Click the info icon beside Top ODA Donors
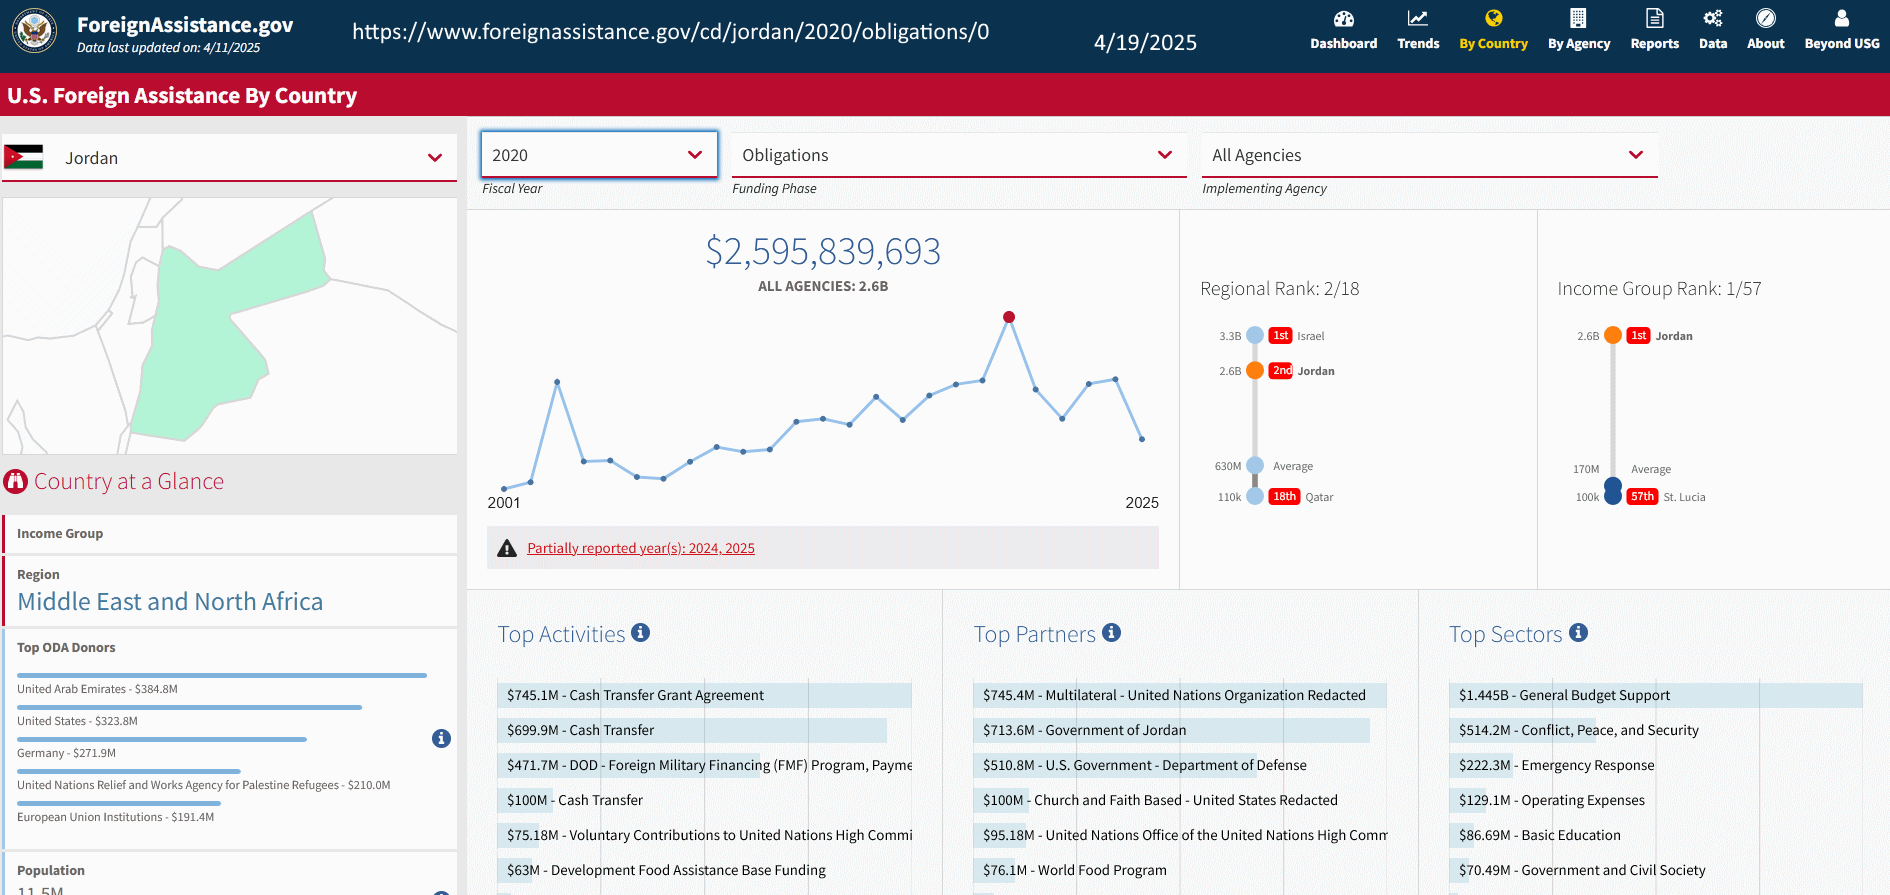1890x895 pixels. point(441,738)
